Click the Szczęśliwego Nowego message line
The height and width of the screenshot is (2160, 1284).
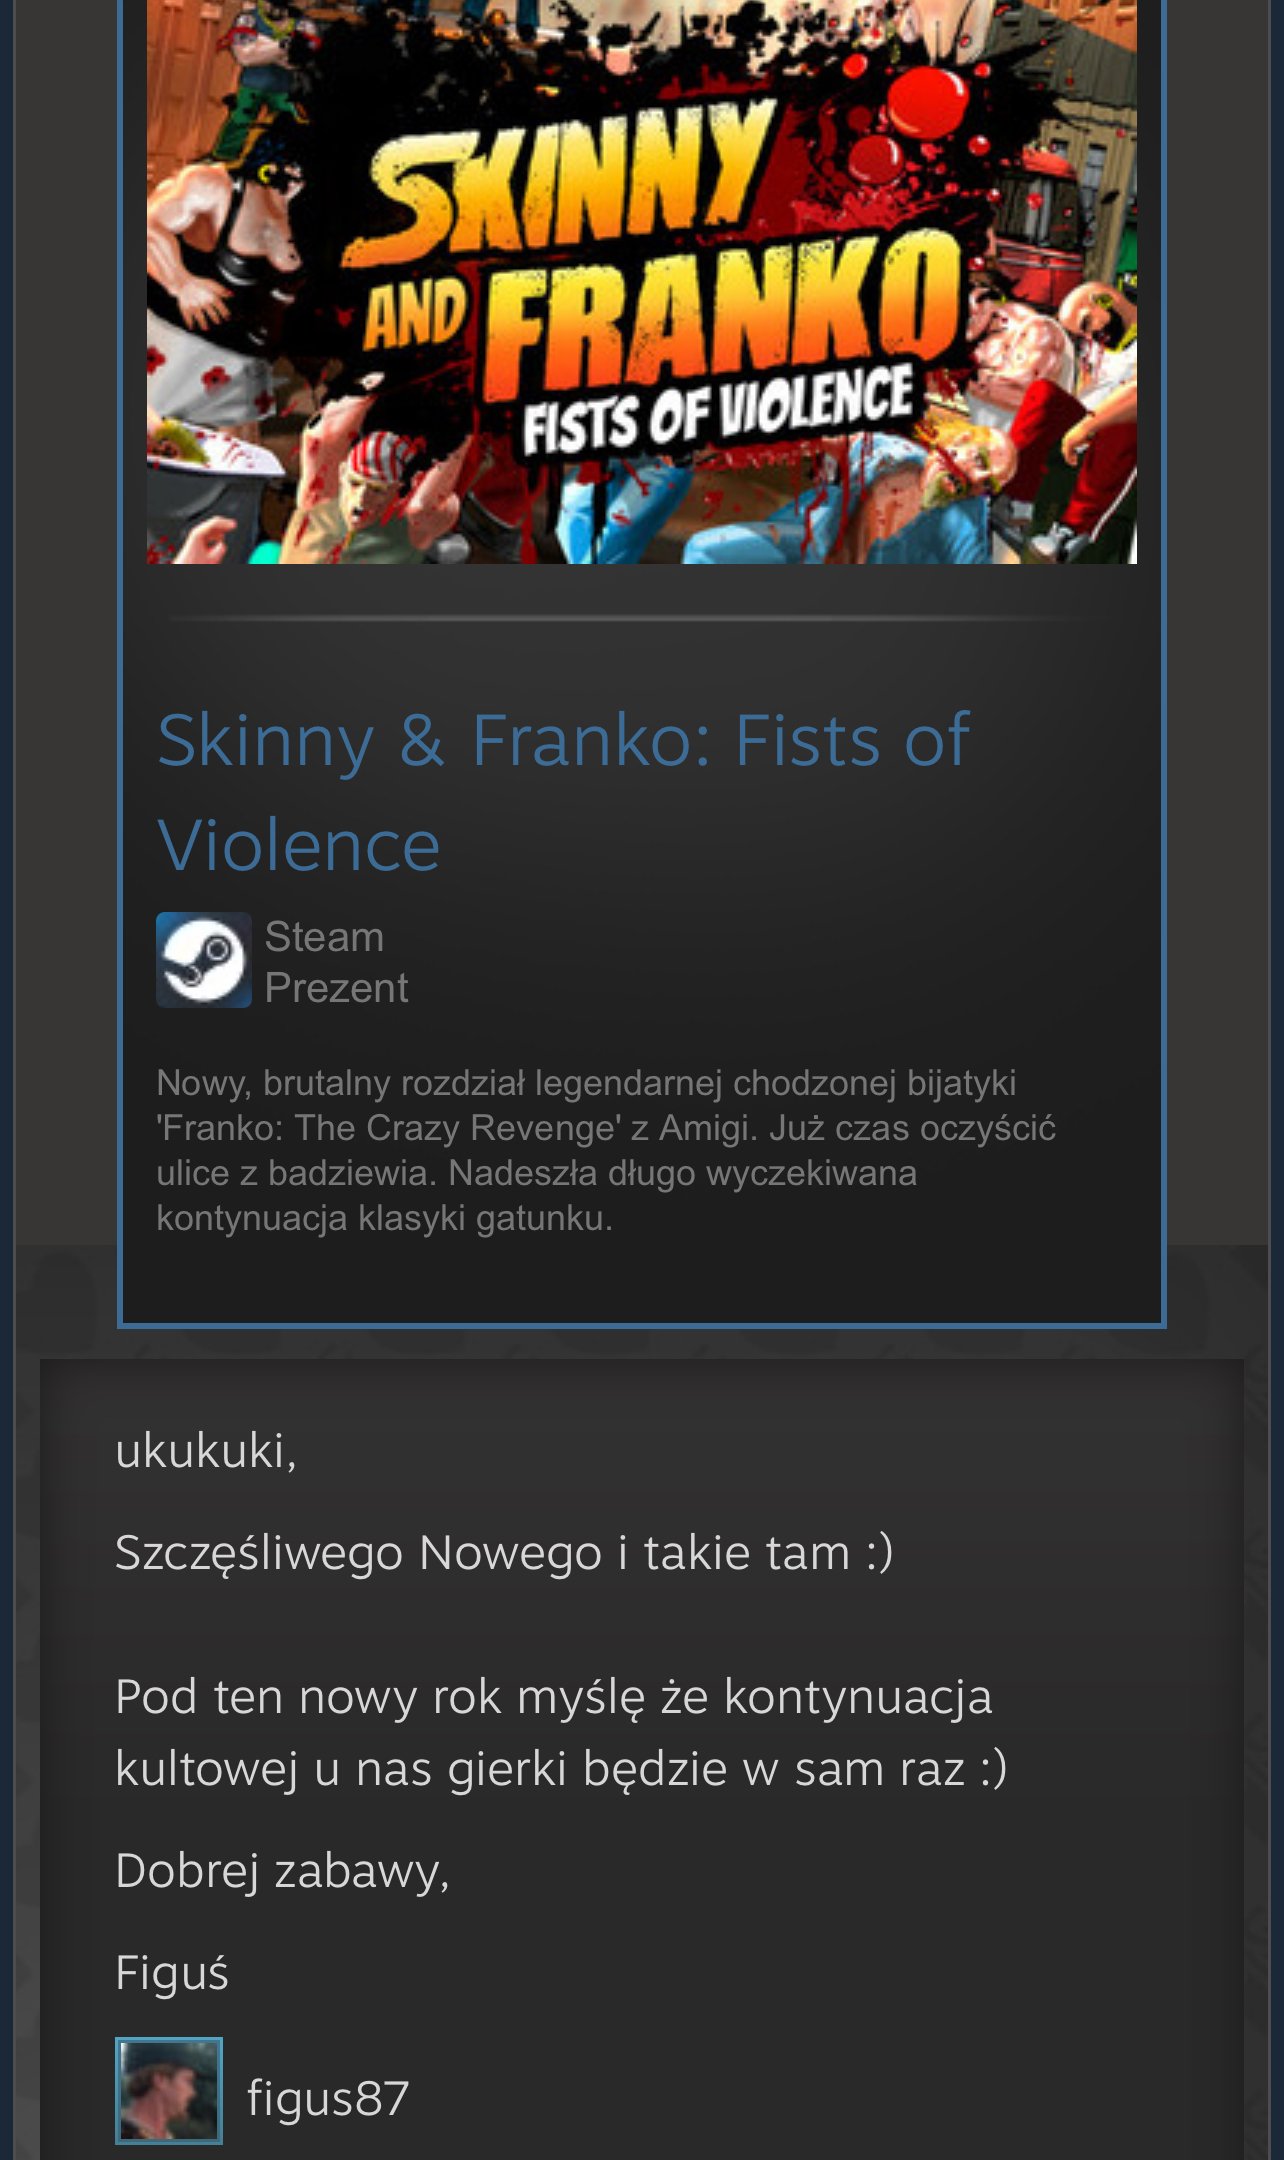tap(504, 1553)
